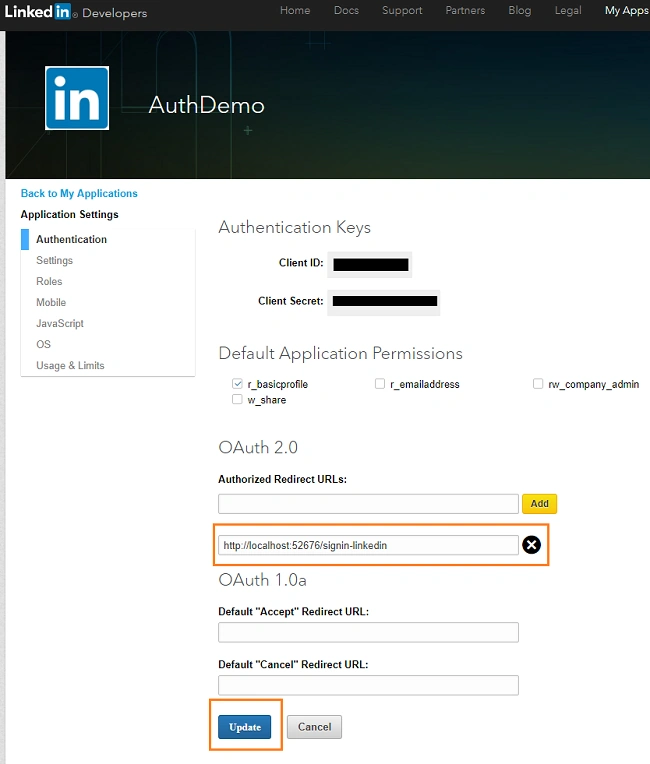The width and height of the screenshot is (650, 764).
Task: Focus the empty Authorized Redirect URLs field
Action: coord(368,504)
